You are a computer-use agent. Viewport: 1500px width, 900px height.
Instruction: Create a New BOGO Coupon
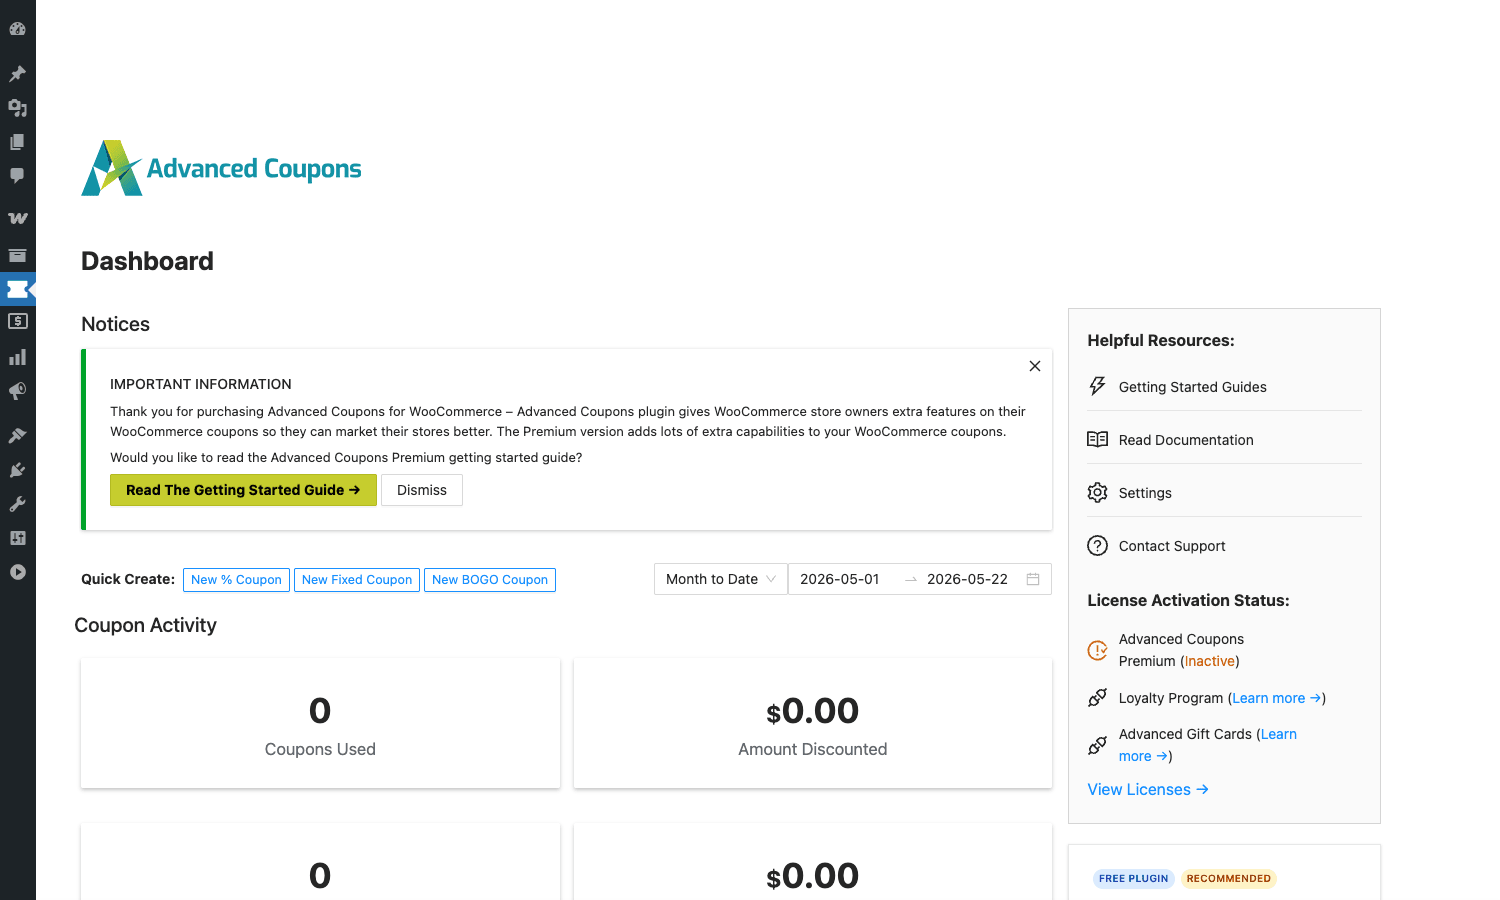(490, 580)
